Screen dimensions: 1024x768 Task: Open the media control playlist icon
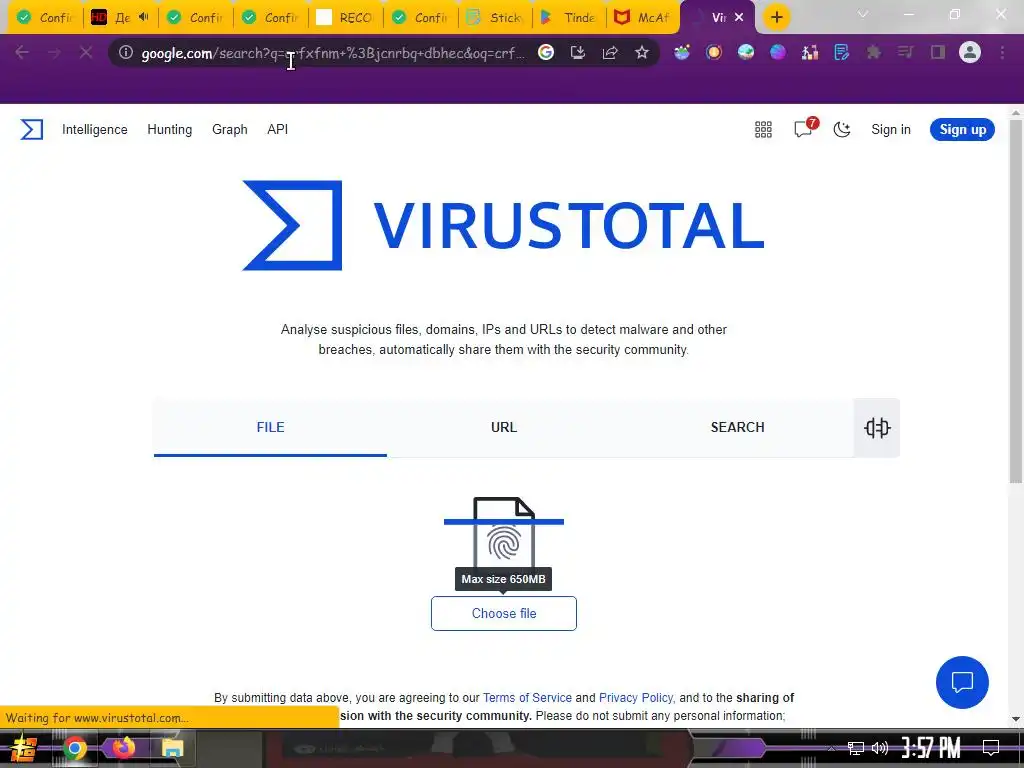point(906,52)
